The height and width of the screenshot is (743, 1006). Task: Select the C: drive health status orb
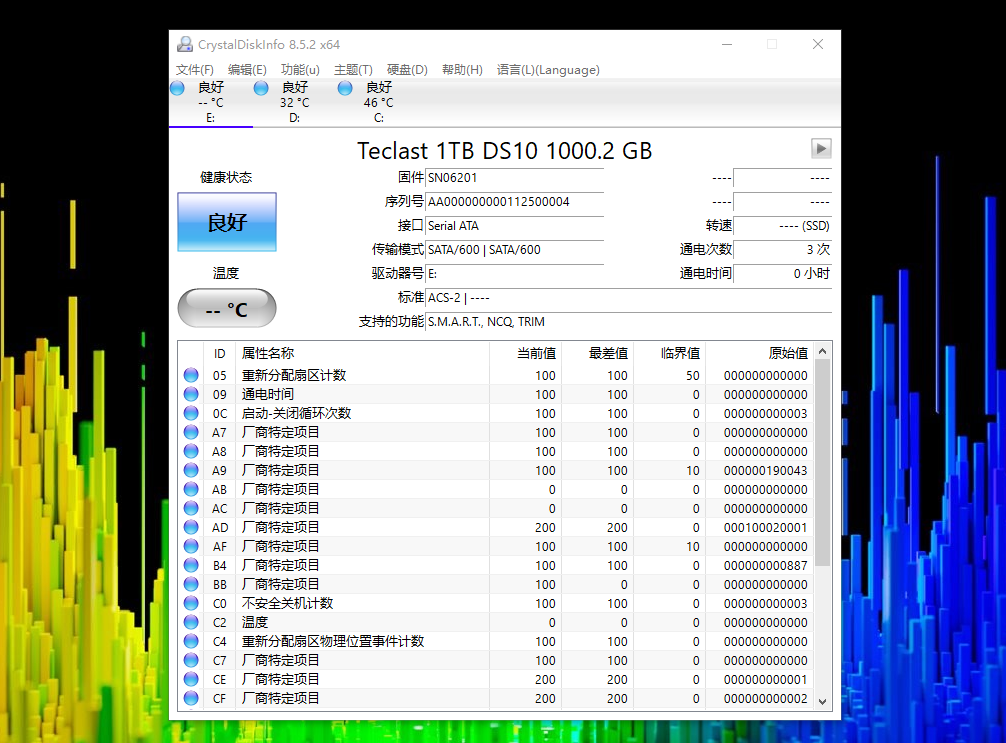[345, 88]
